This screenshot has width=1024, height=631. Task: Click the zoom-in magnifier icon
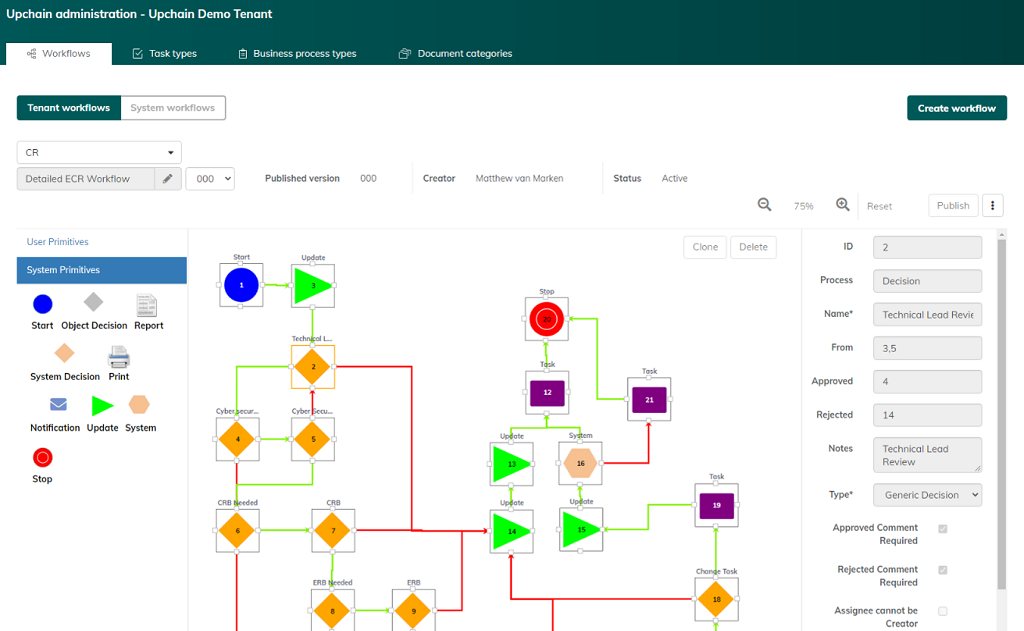coord(842,204)
